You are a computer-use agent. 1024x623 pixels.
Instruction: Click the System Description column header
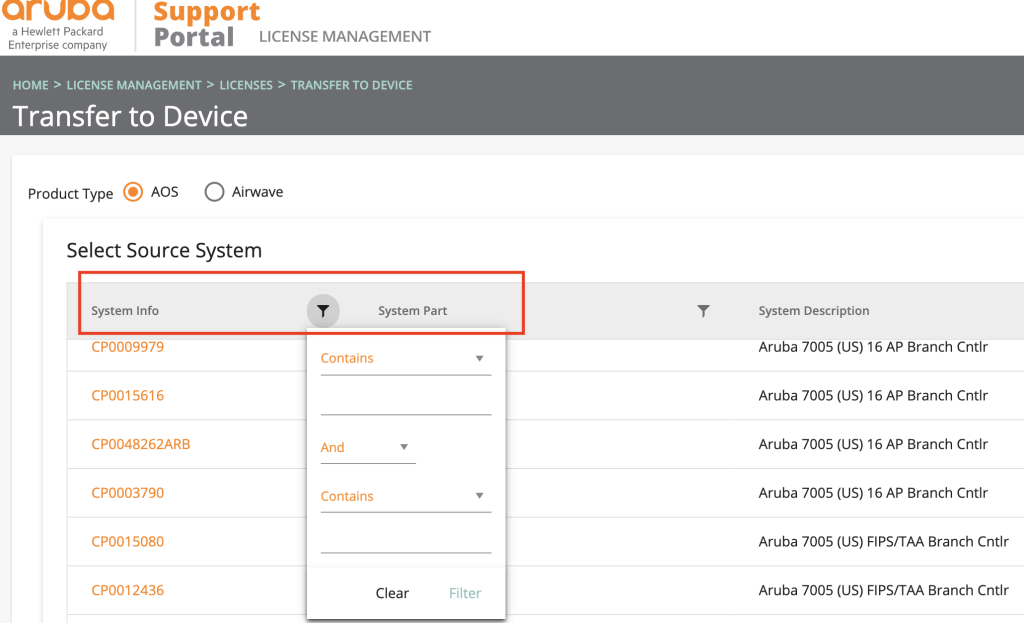pos(814,311)
